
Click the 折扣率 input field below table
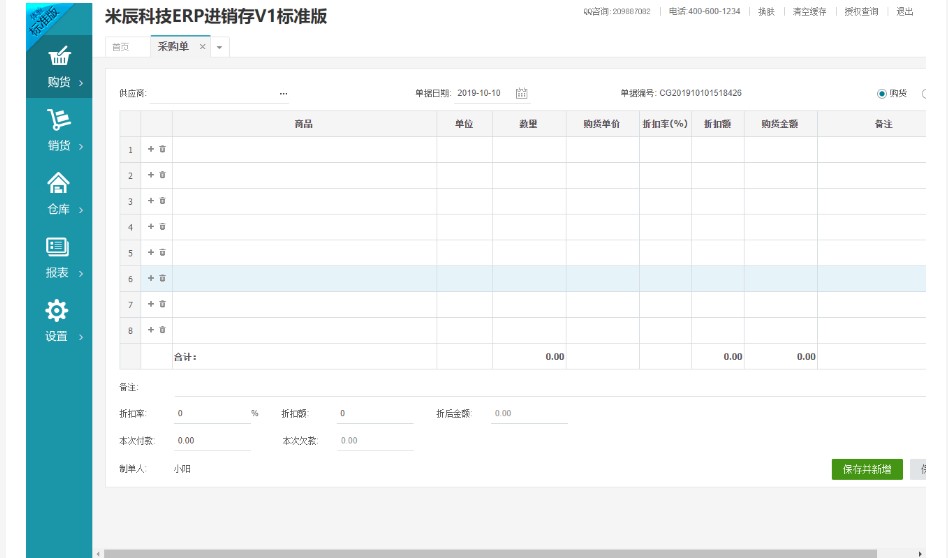pos(210,413)
